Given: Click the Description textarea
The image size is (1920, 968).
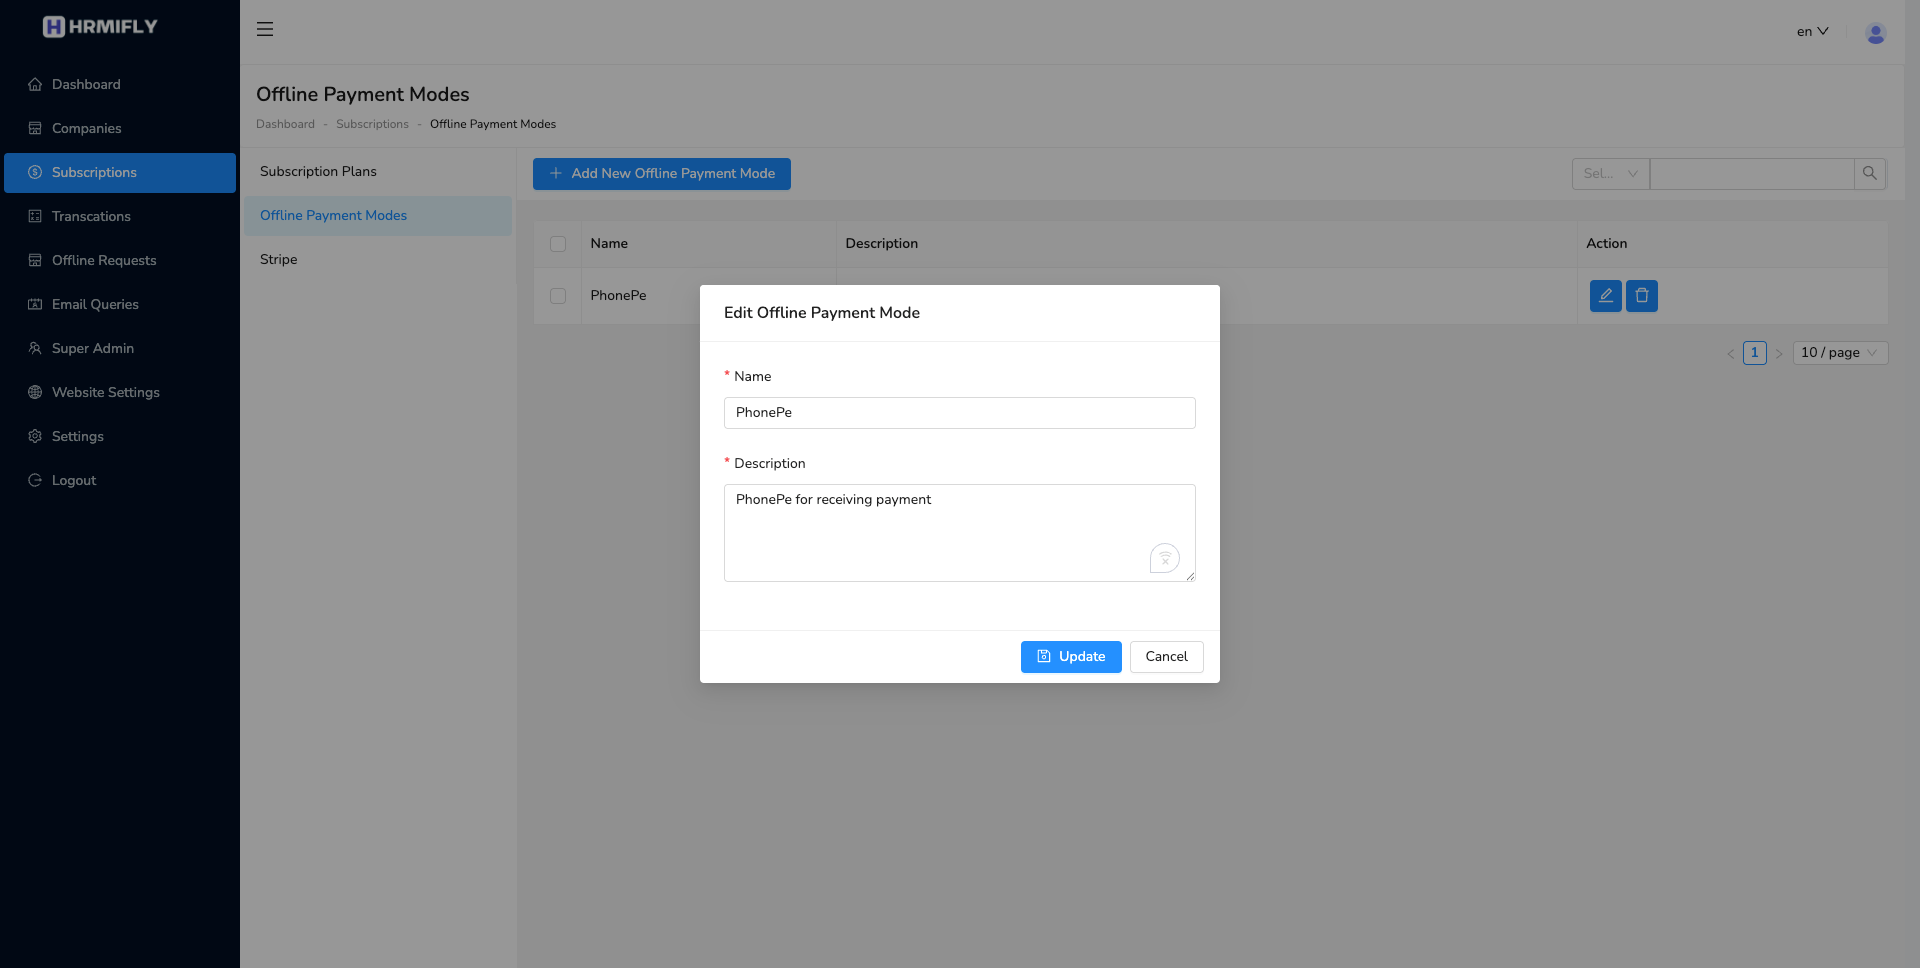Looking at the screenshot, I should pos(960,533).
